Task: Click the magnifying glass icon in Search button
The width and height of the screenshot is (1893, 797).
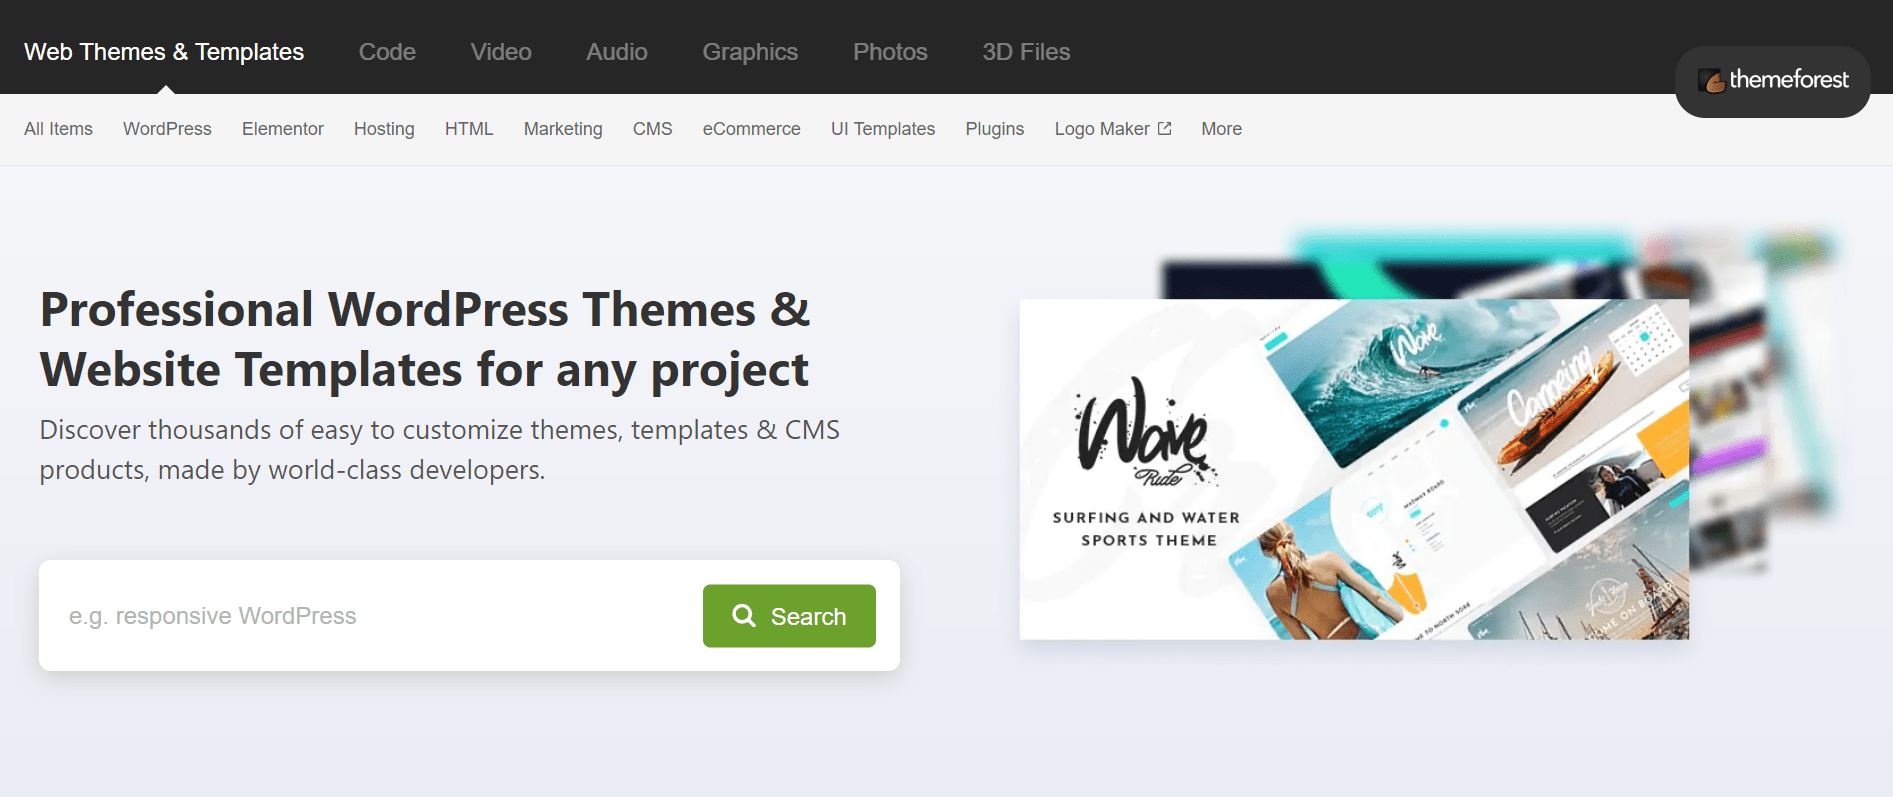Action: [x=743, y=616]
